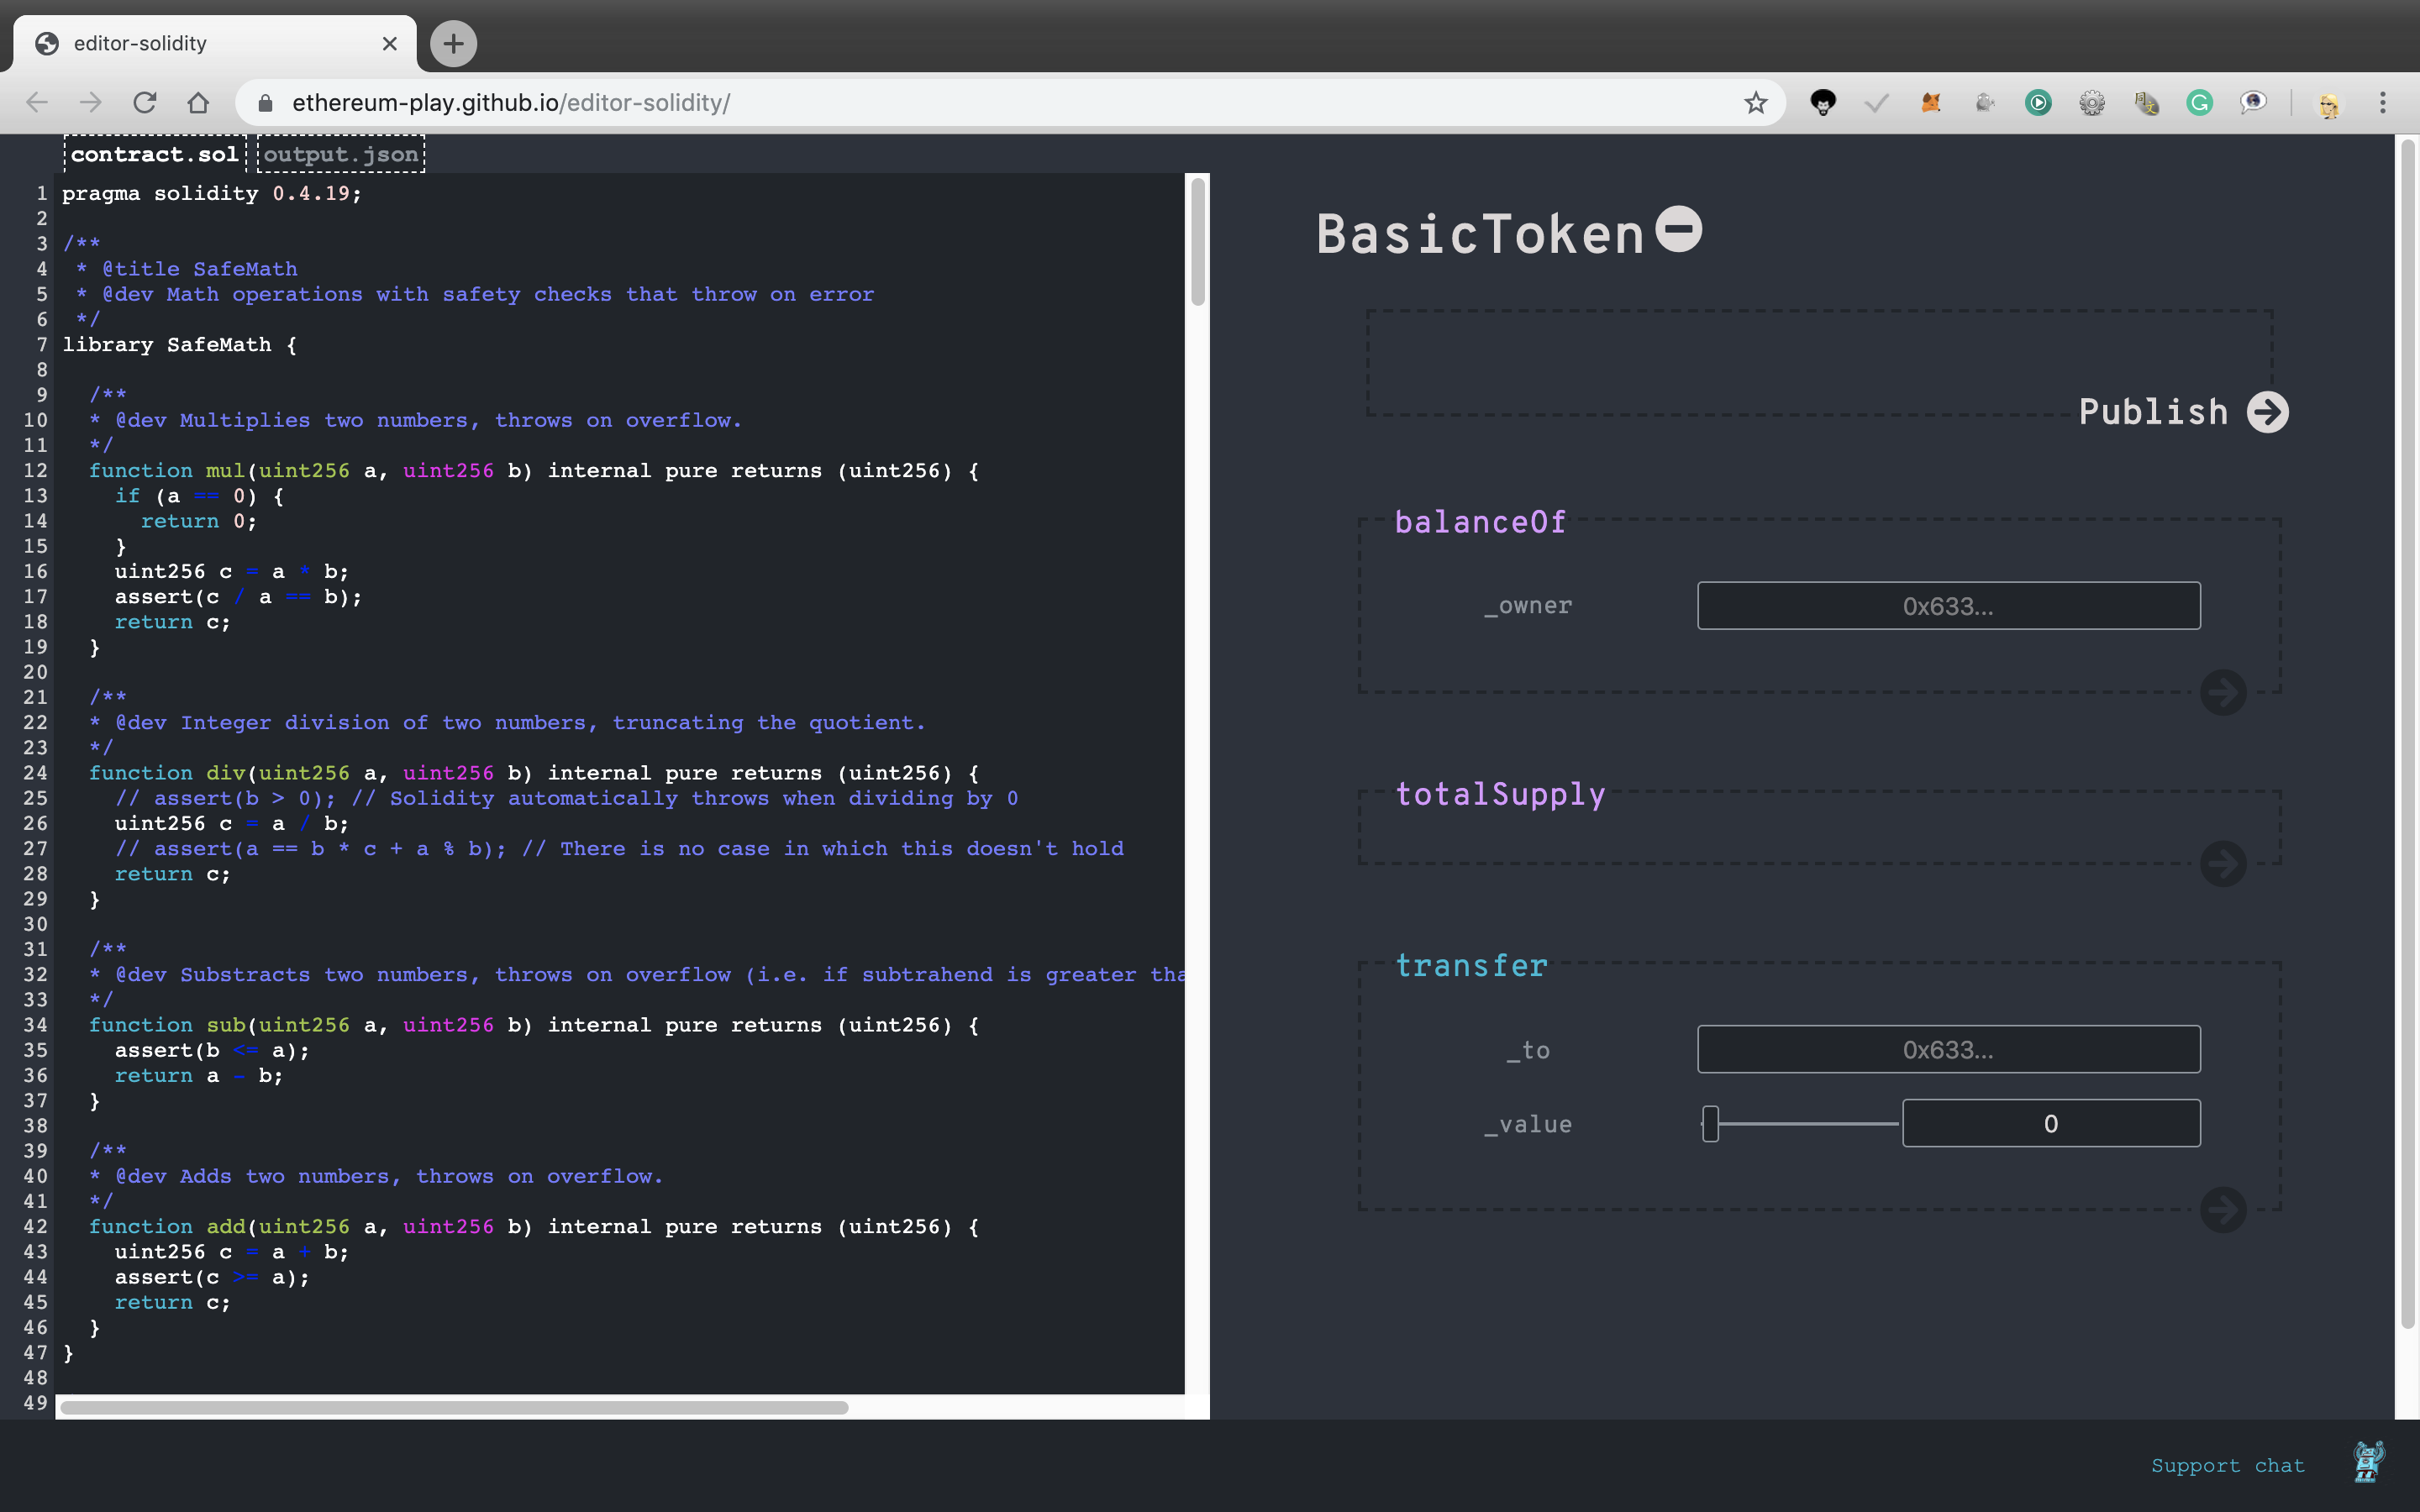Open the MetaMask fox extension
The image size is (2420, 1512).
[x=1931, y=102]
